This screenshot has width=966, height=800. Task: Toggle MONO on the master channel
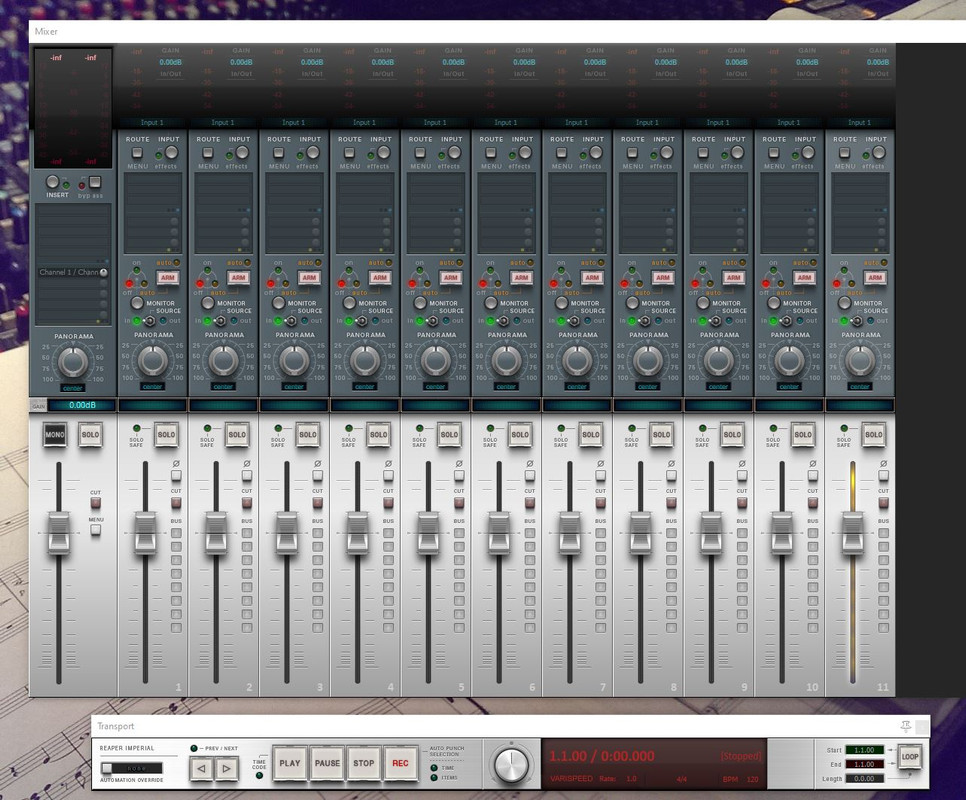(x=55, y=434)
